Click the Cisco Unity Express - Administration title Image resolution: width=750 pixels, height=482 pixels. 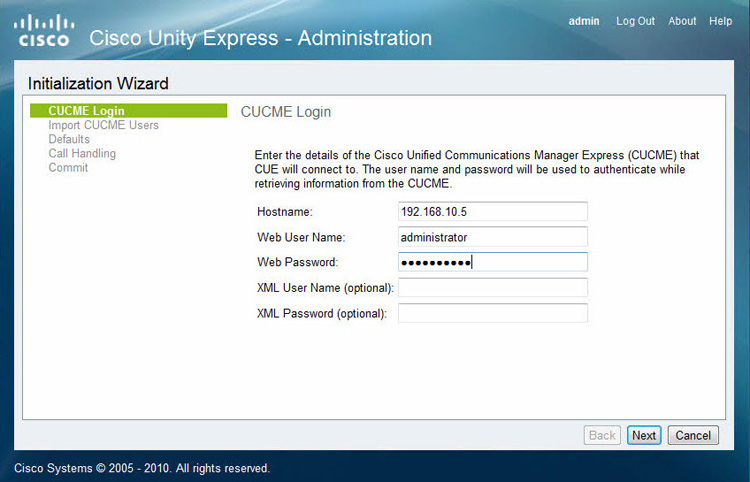coord(260,38)
